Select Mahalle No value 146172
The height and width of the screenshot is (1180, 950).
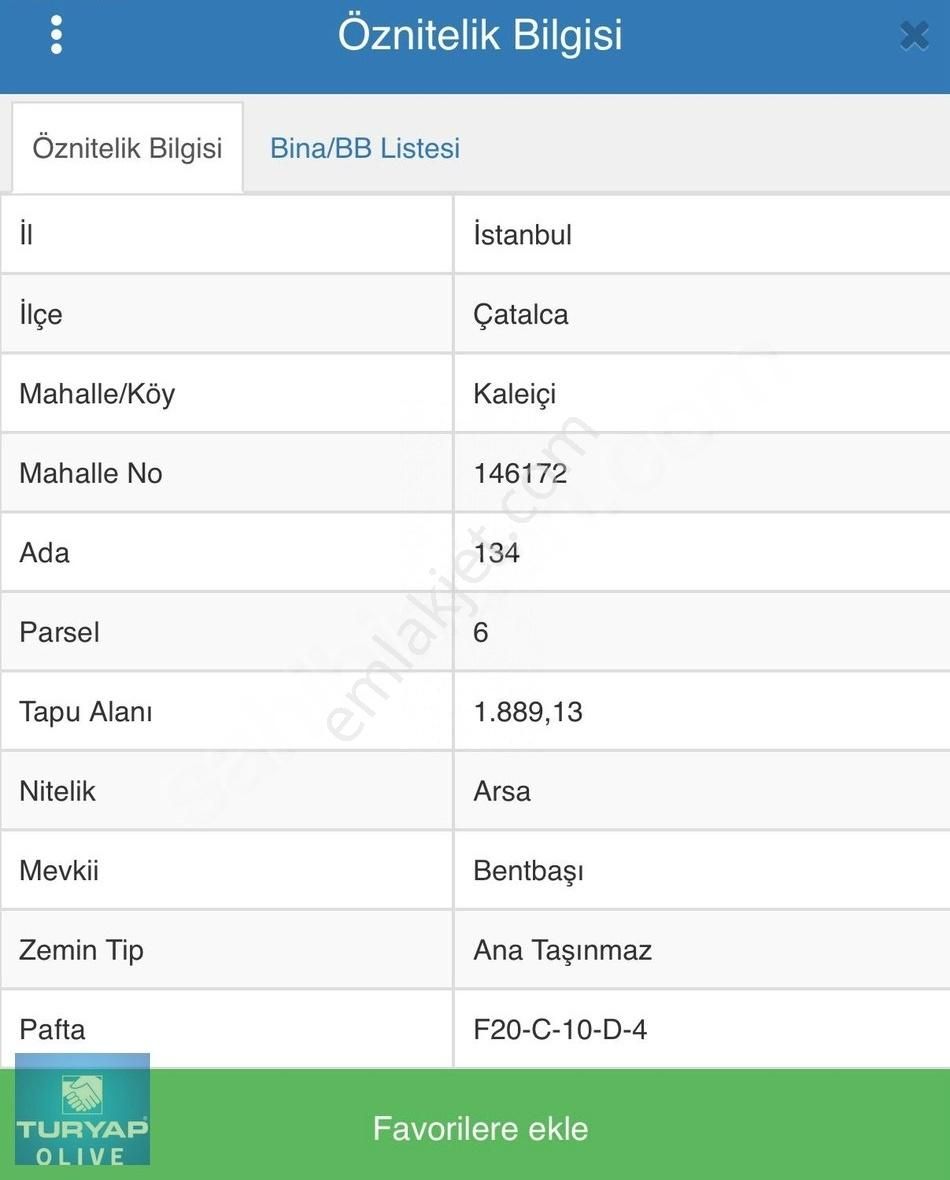click(520, 473)
